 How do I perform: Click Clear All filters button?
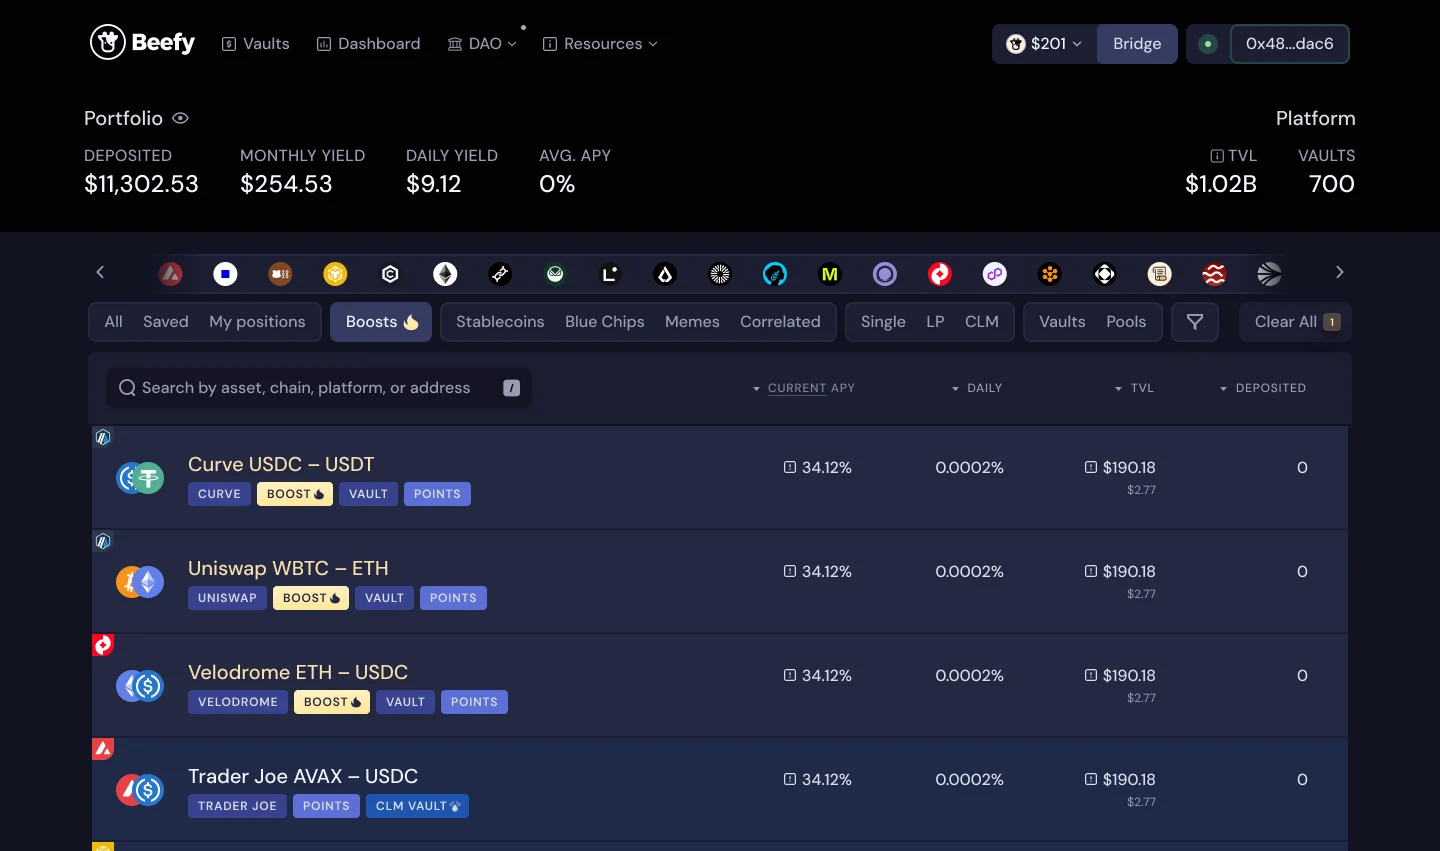[x=1295, y=322]
